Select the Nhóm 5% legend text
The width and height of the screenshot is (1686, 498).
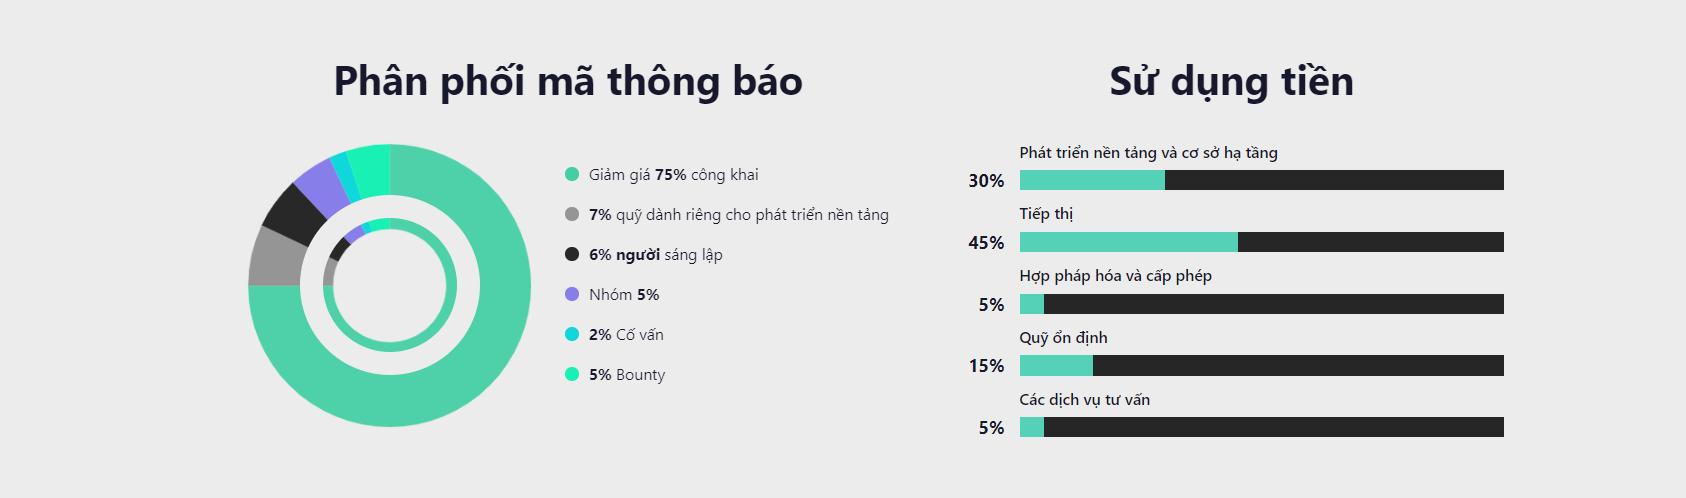coord(624,295)
